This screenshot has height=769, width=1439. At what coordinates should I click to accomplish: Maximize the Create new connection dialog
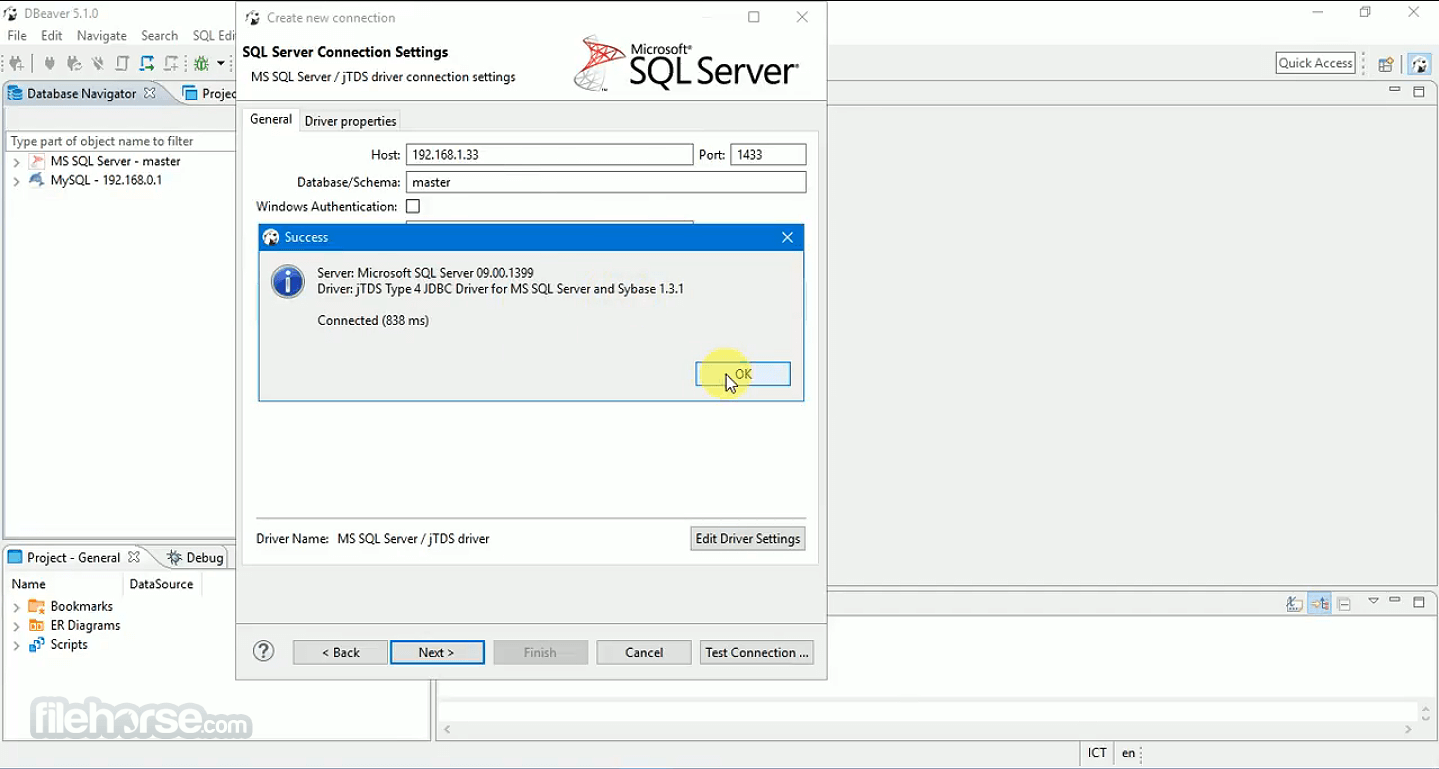pos(754,17)
